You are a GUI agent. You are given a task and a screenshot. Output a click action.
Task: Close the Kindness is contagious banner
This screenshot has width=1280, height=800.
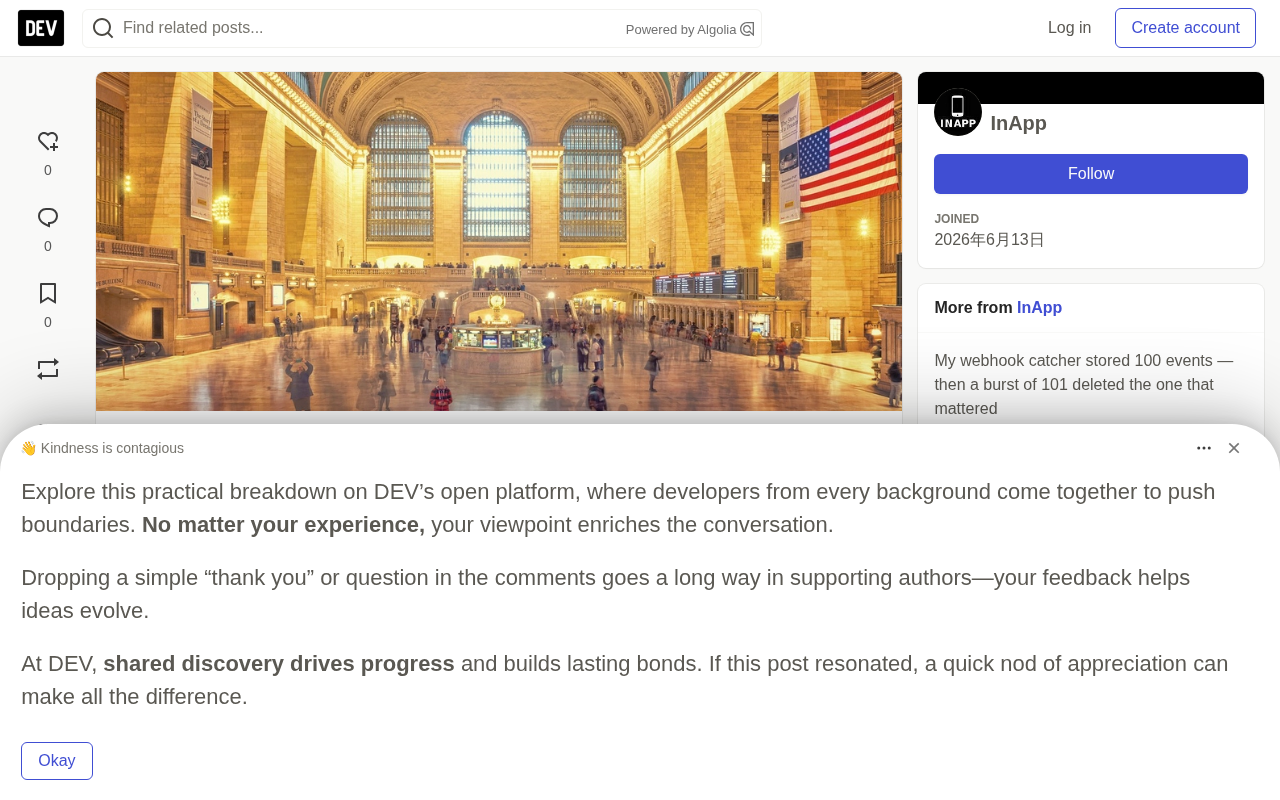[x=1234, y=448]
